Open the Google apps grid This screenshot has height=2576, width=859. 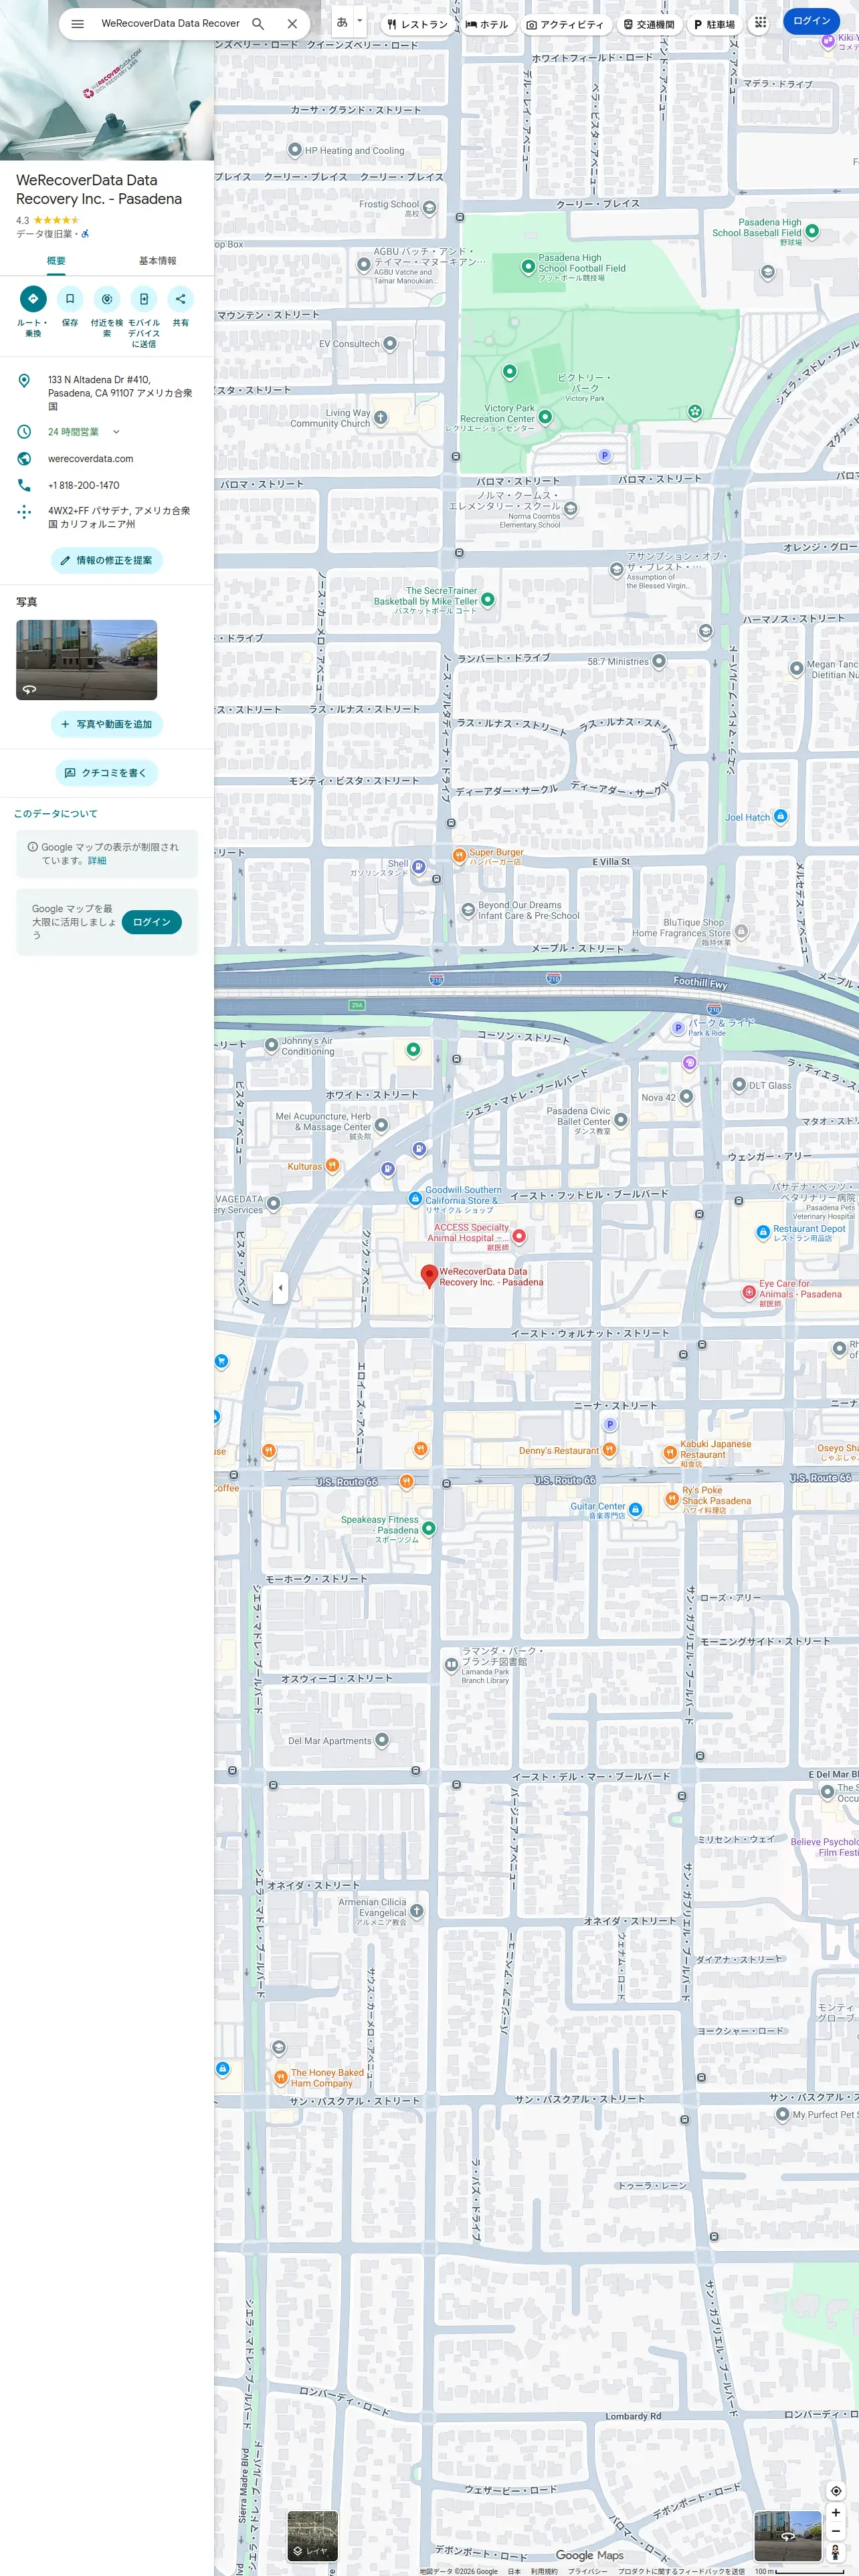click(x=760, y=22)
